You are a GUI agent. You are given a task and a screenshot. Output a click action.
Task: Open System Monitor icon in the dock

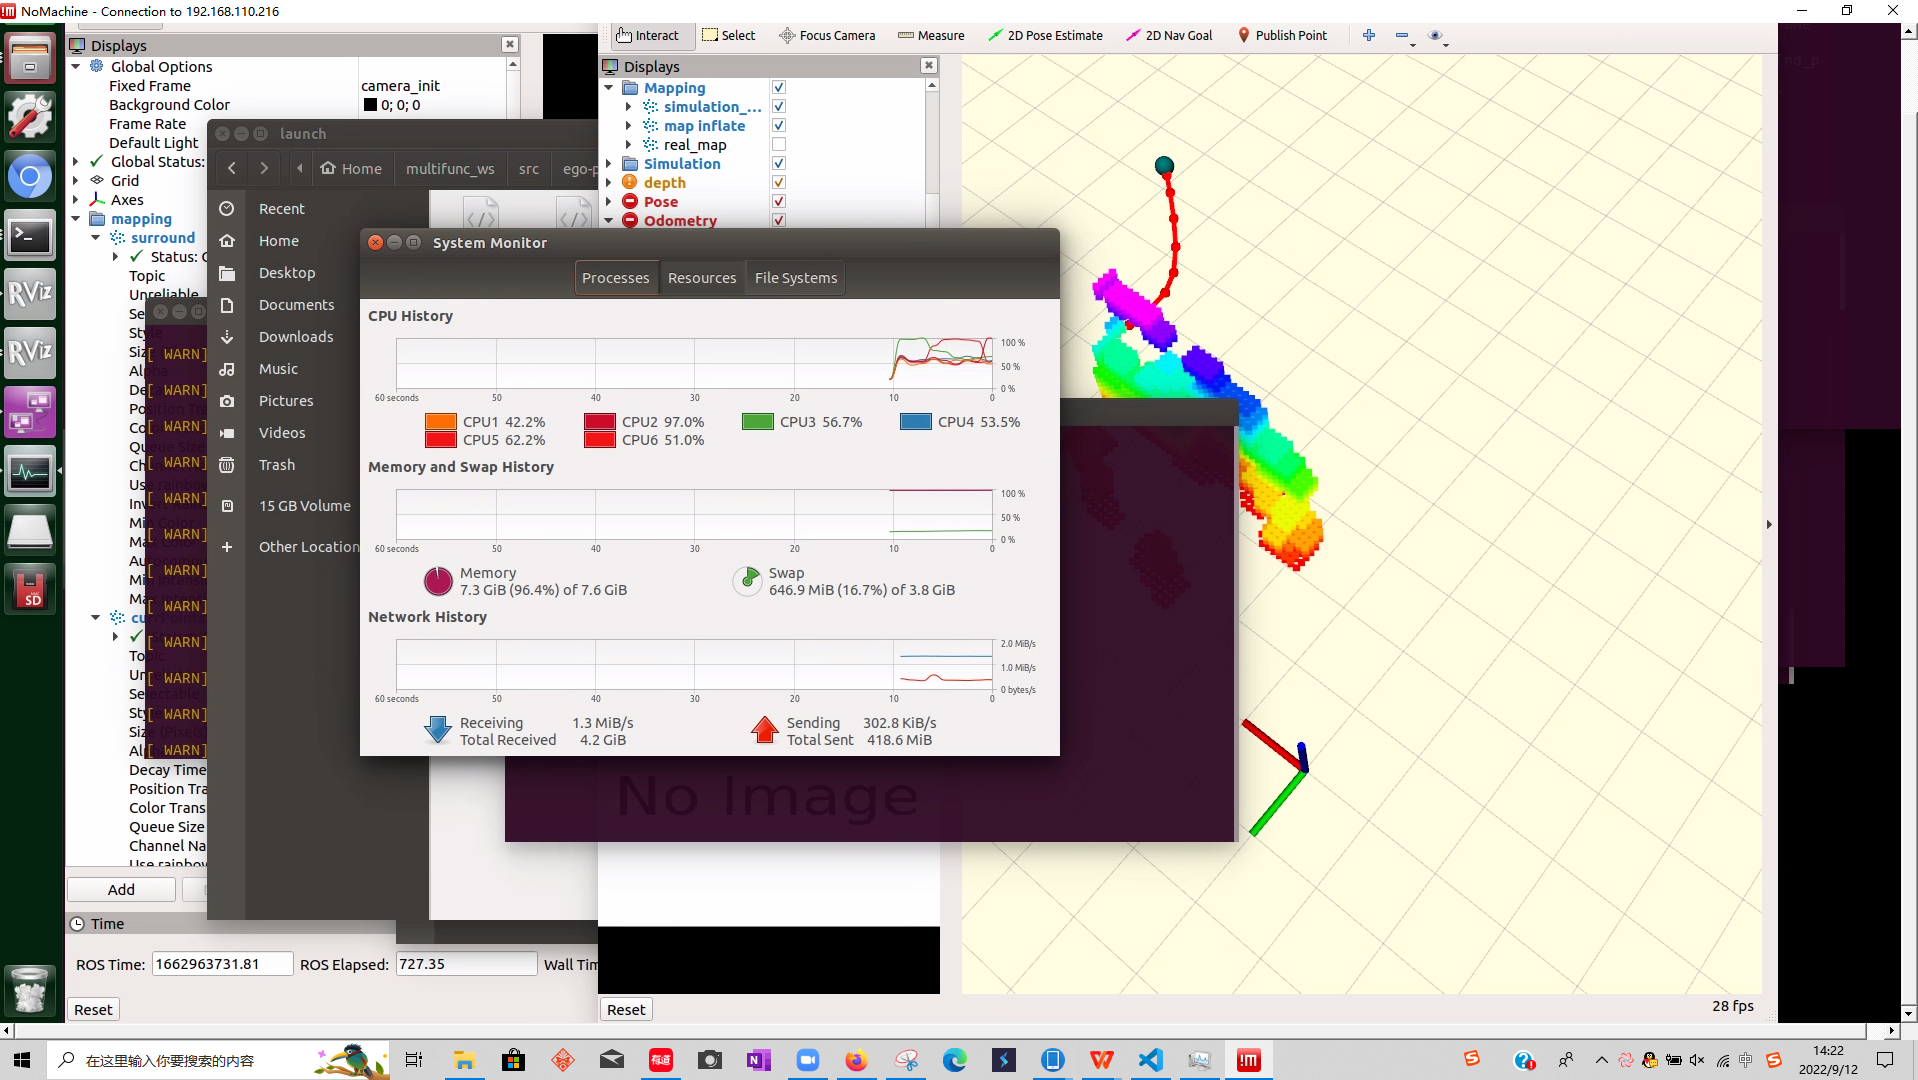click(30, 472)
